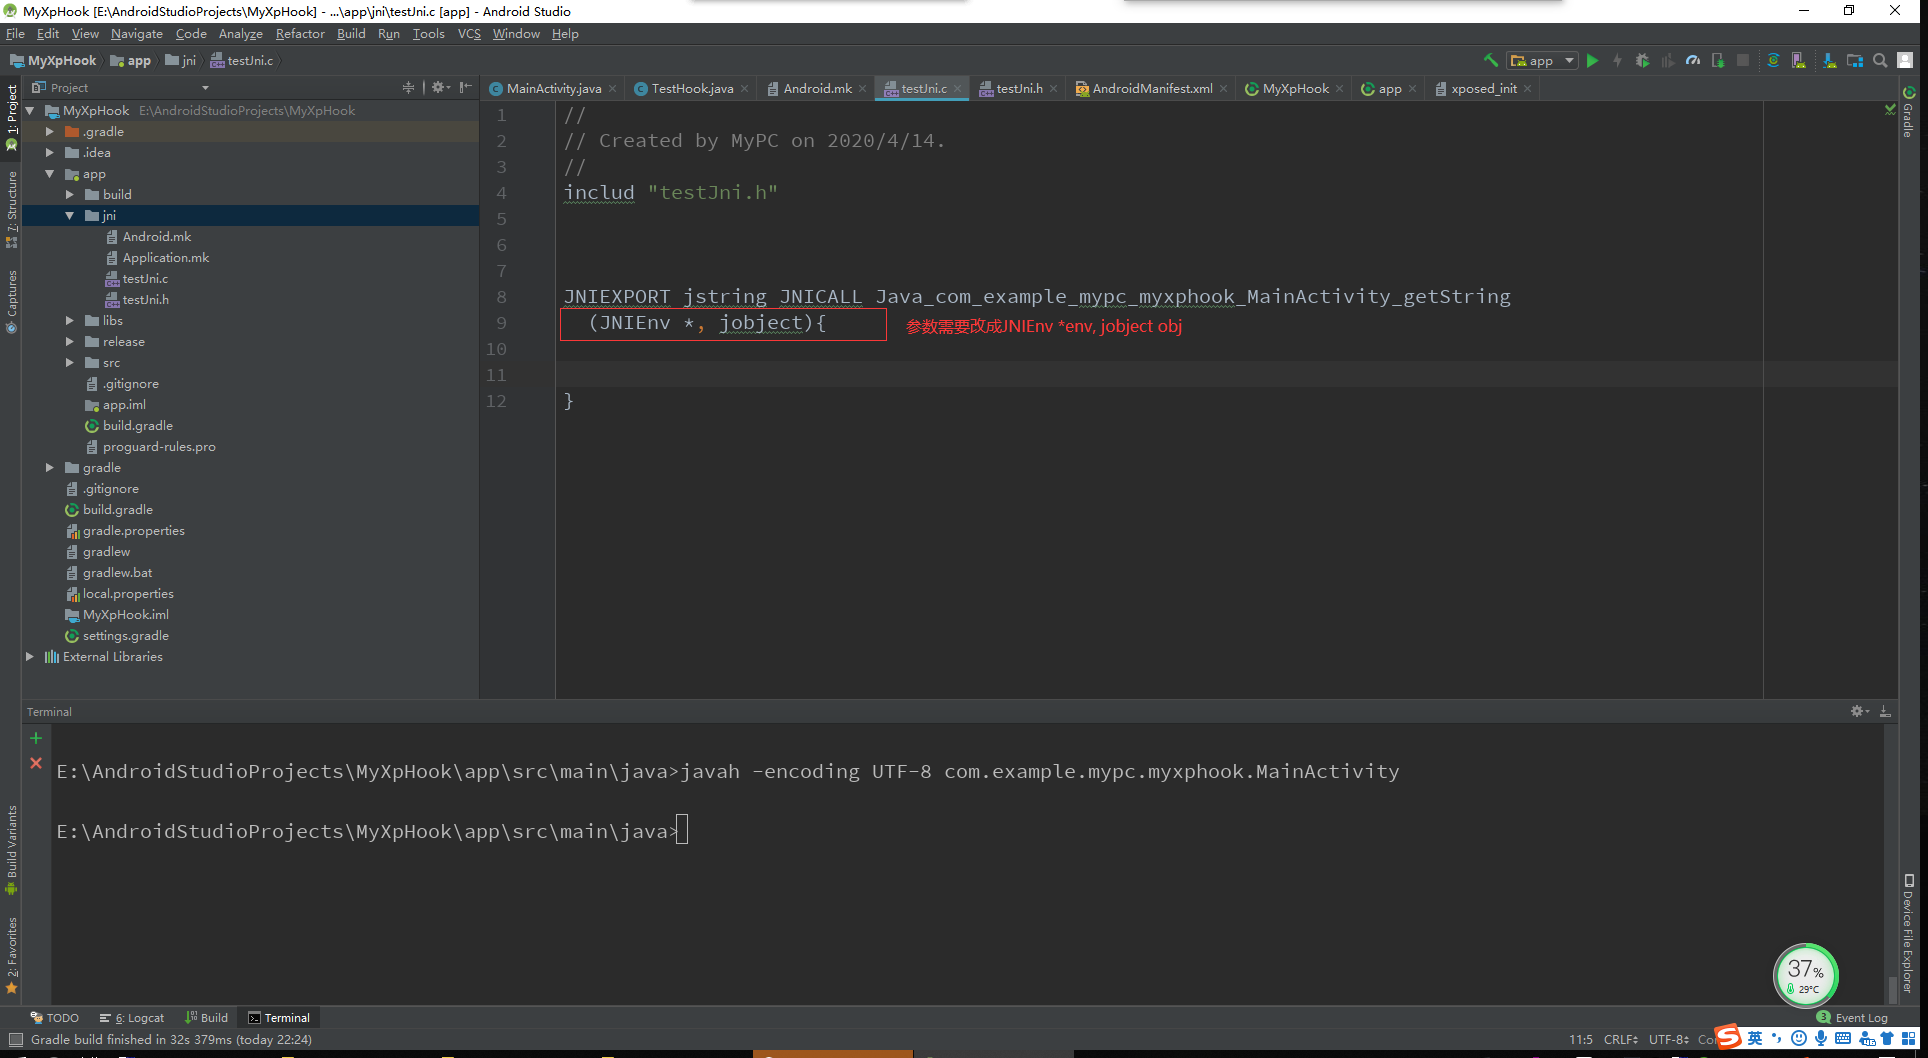This screenshot has width=1928, height=1058.
Task: Collapse the jni folder
Action: (x=70, y=216)
